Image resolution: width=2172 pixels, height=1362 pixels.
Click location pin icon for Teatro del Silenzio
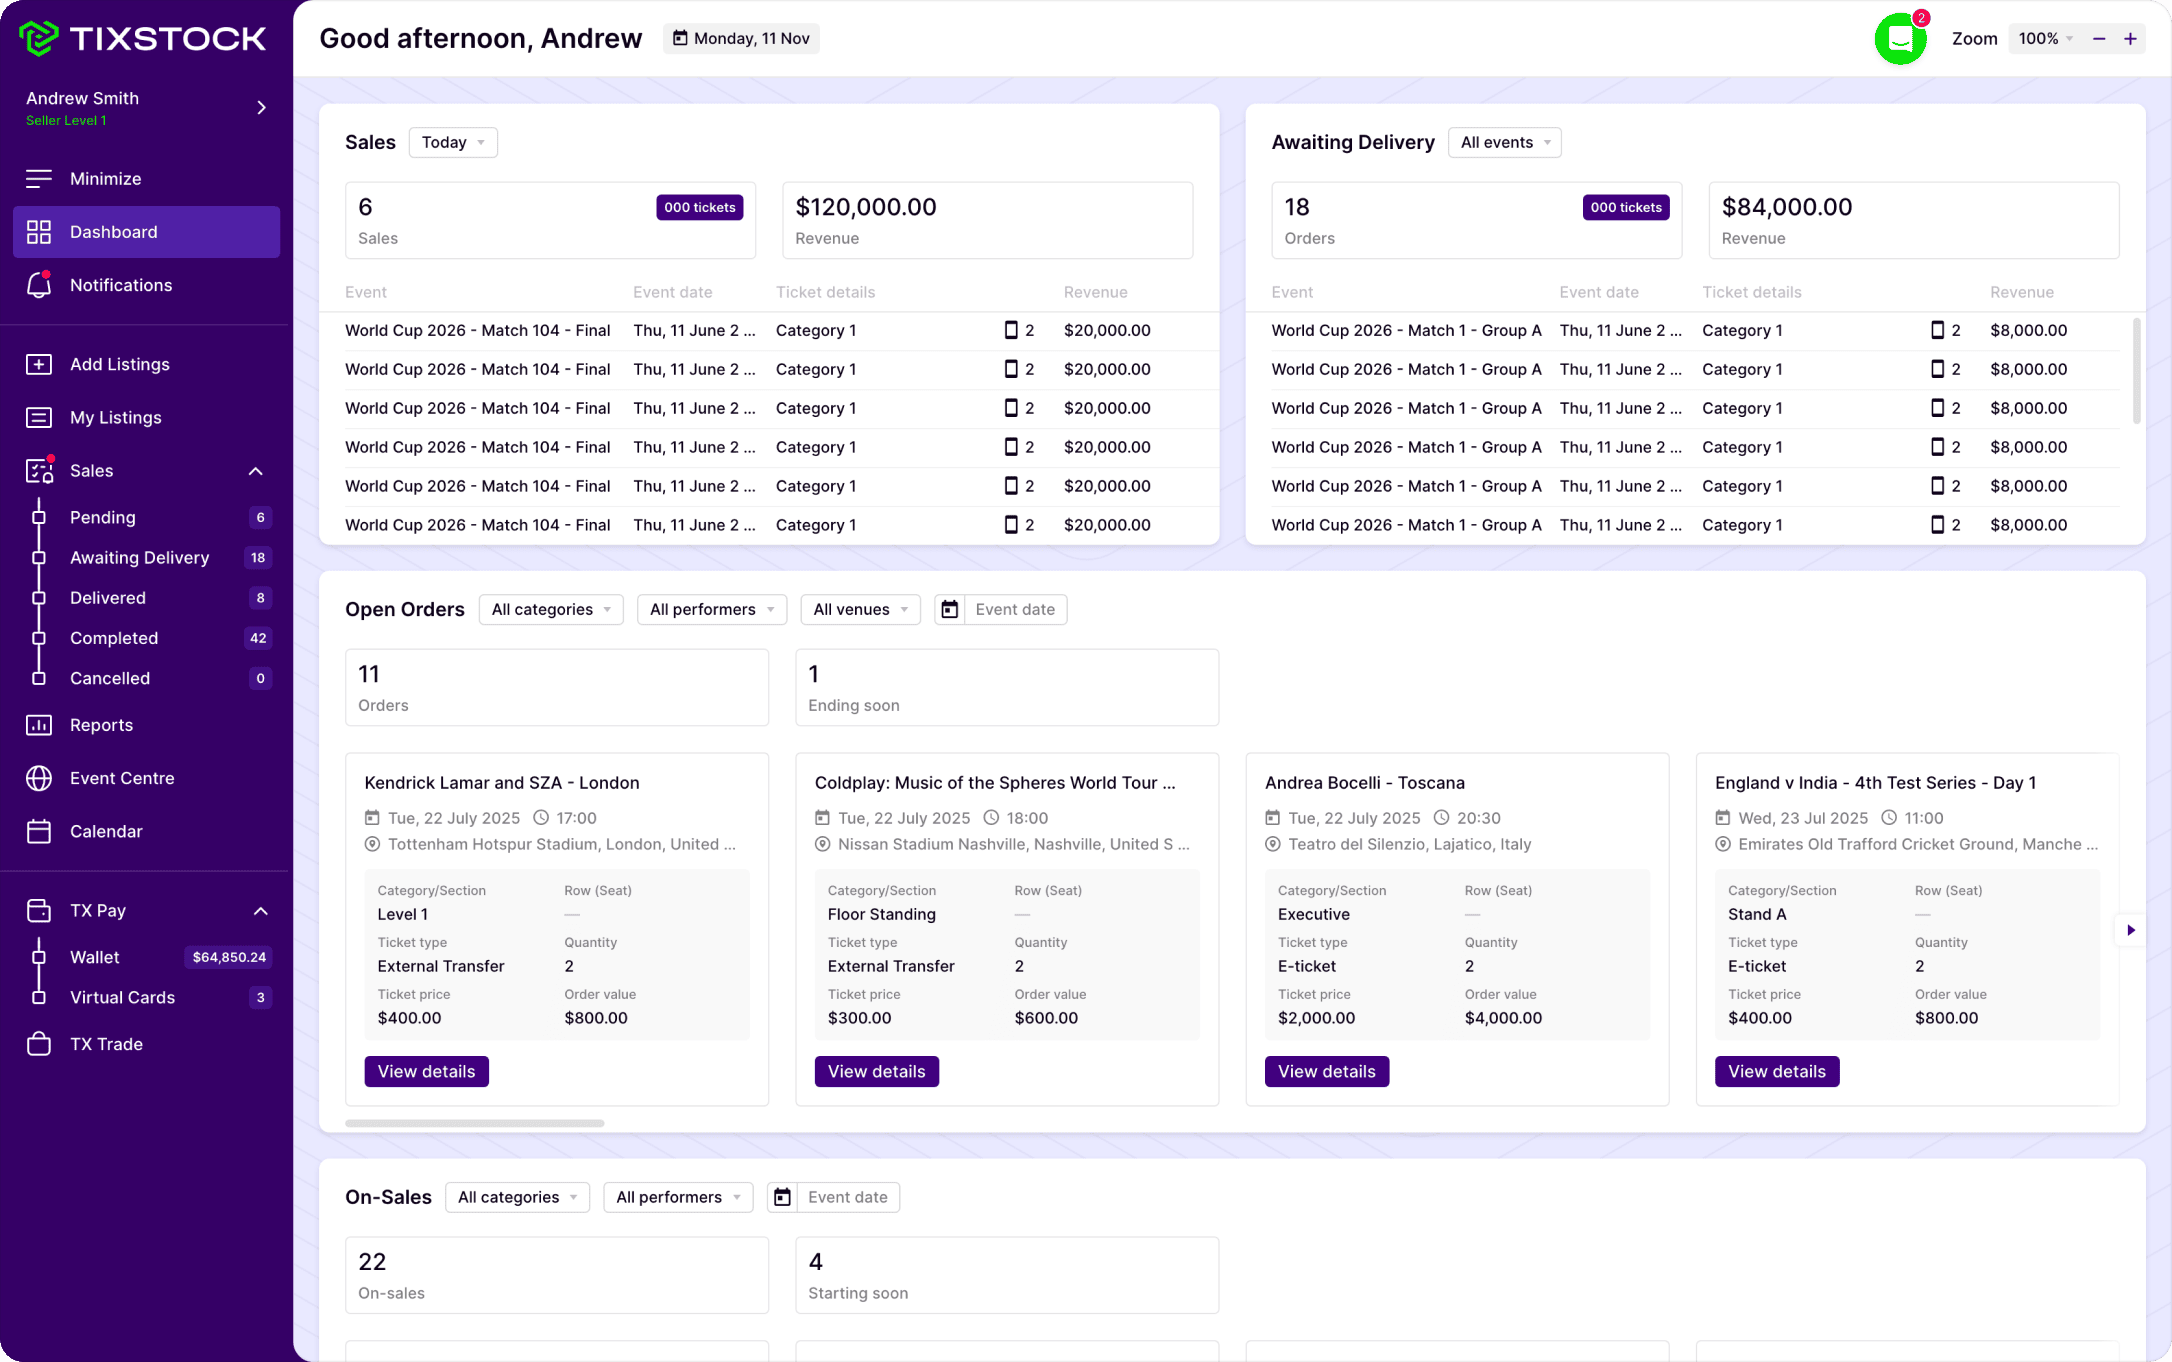pyautogui.click(x=1273, y=844)
